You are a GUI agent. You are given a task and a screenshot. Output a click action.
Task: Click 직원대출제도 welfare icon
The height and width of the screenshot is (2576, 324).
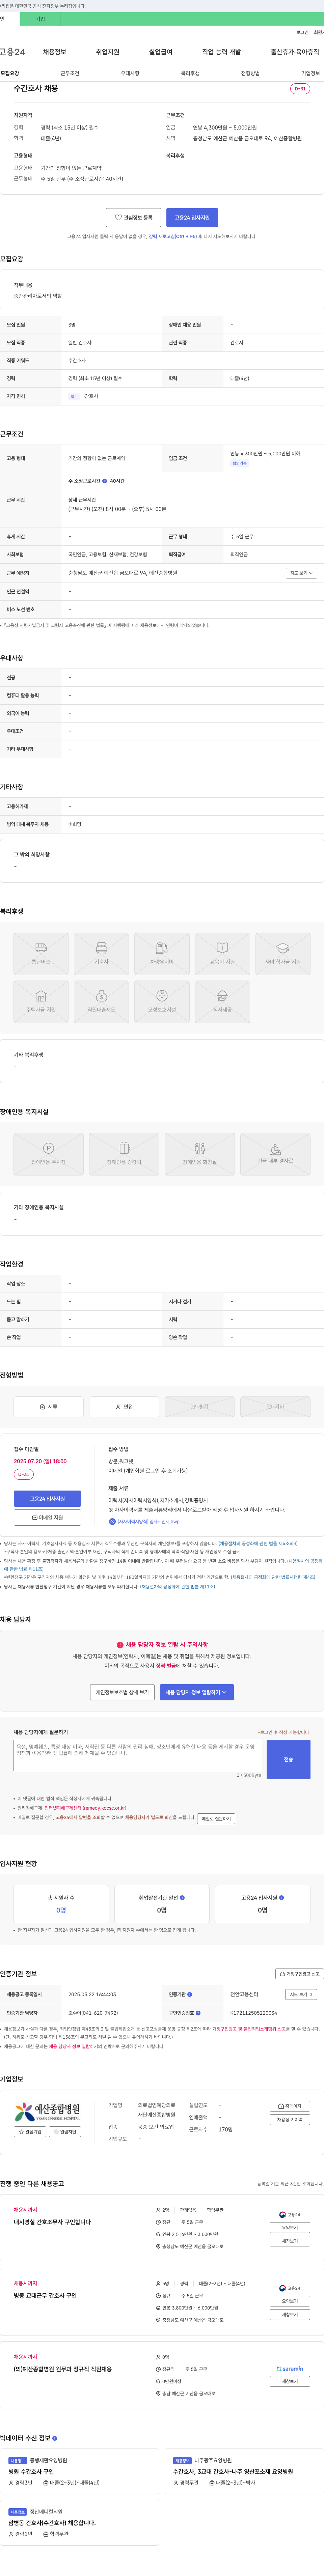(x=101, y=1002)
